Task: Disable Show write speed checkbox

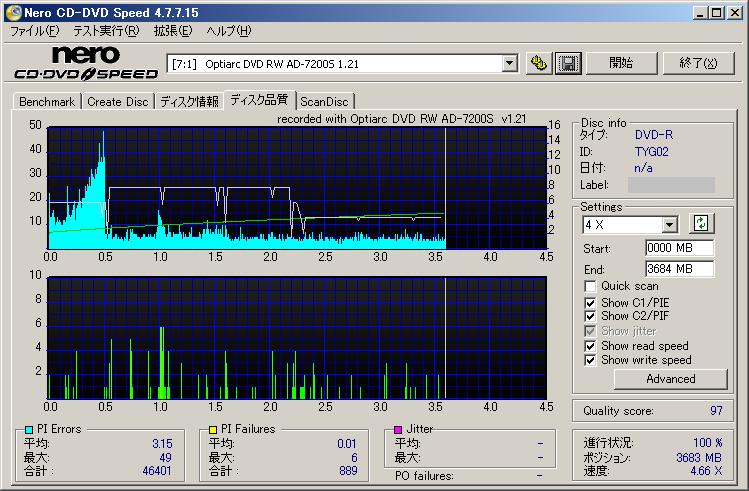Action: click(590, 360)
